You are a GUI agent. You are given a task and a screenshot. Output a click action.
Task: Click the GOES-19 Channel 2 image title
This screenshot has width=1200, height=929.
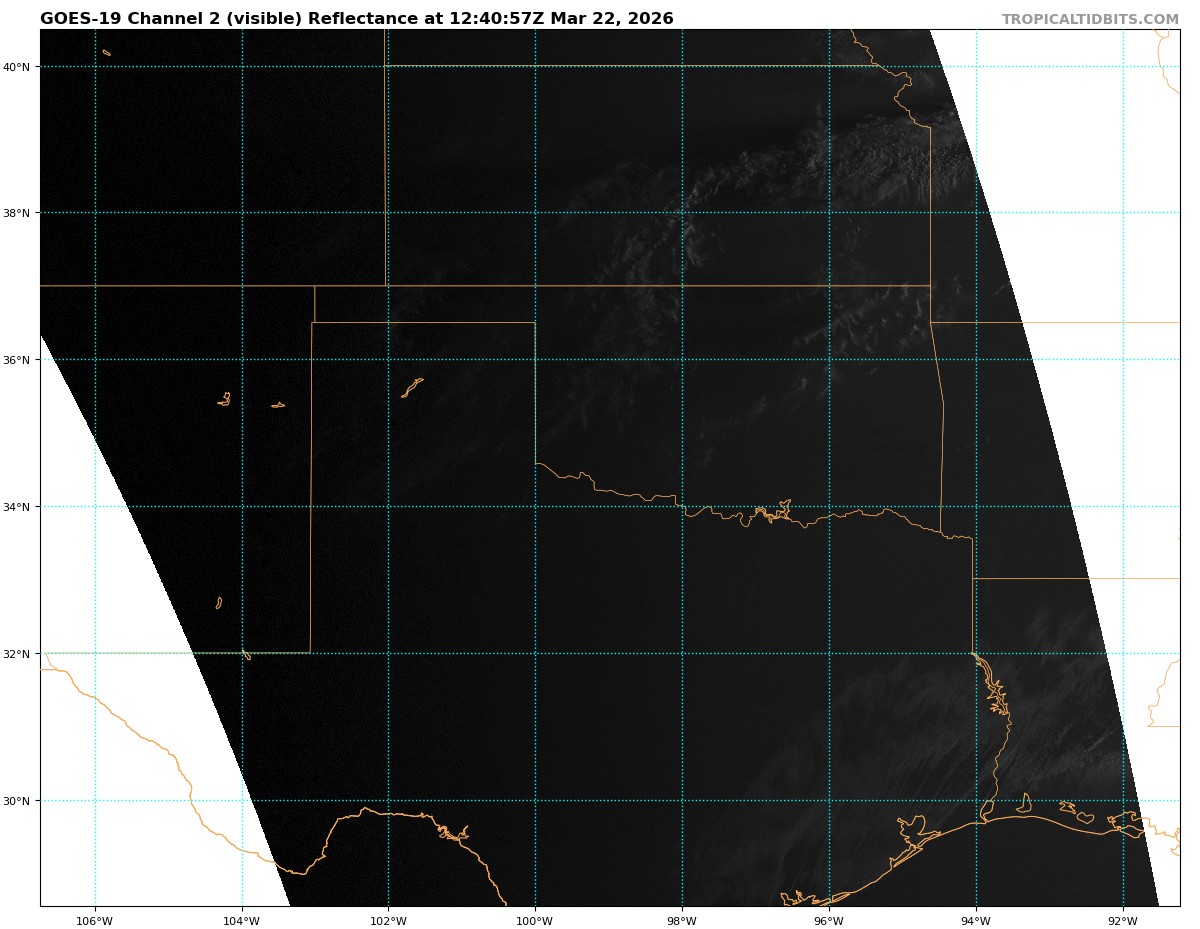[357, 19]
